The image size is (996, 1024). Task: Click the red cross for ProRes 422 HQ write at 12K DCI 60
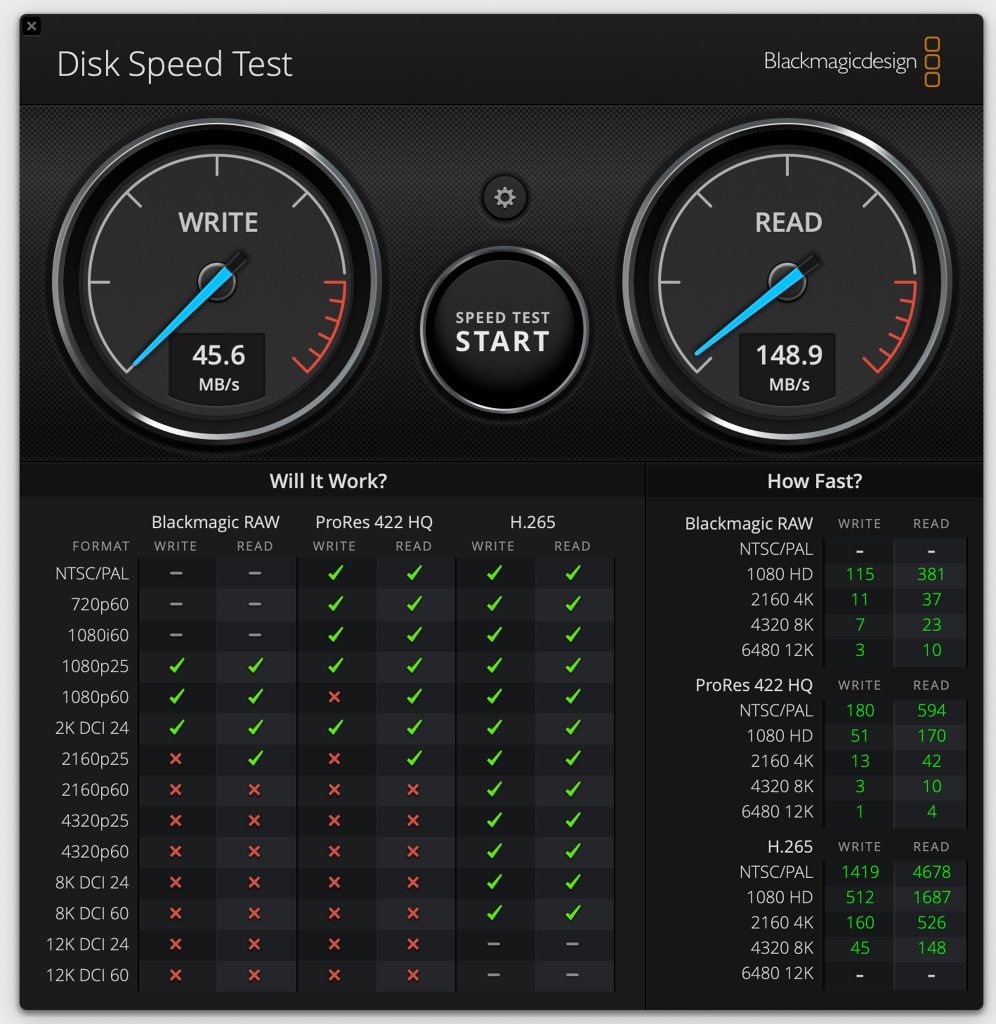(334, 975)
